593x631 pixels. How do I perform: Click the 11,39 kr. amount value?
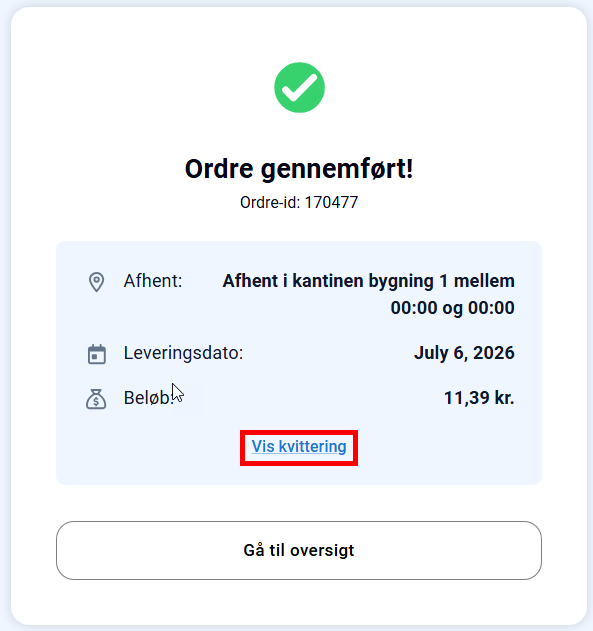[x=479, y=398]
